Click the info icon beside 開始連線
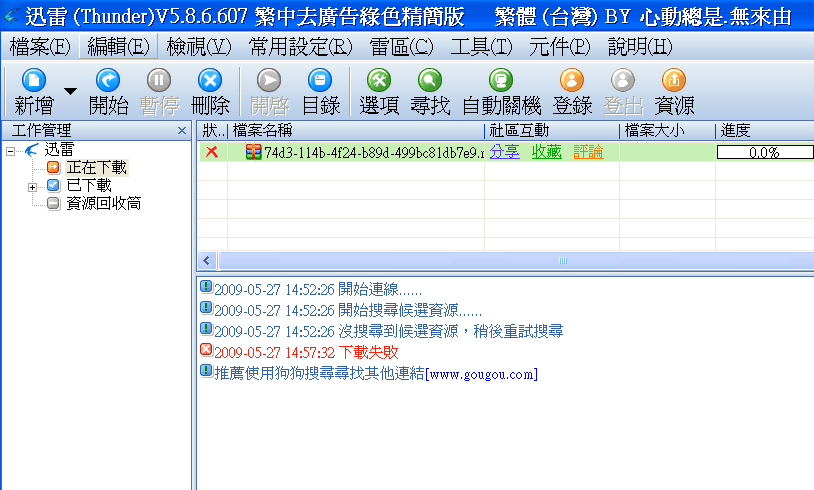 (206, 287)
